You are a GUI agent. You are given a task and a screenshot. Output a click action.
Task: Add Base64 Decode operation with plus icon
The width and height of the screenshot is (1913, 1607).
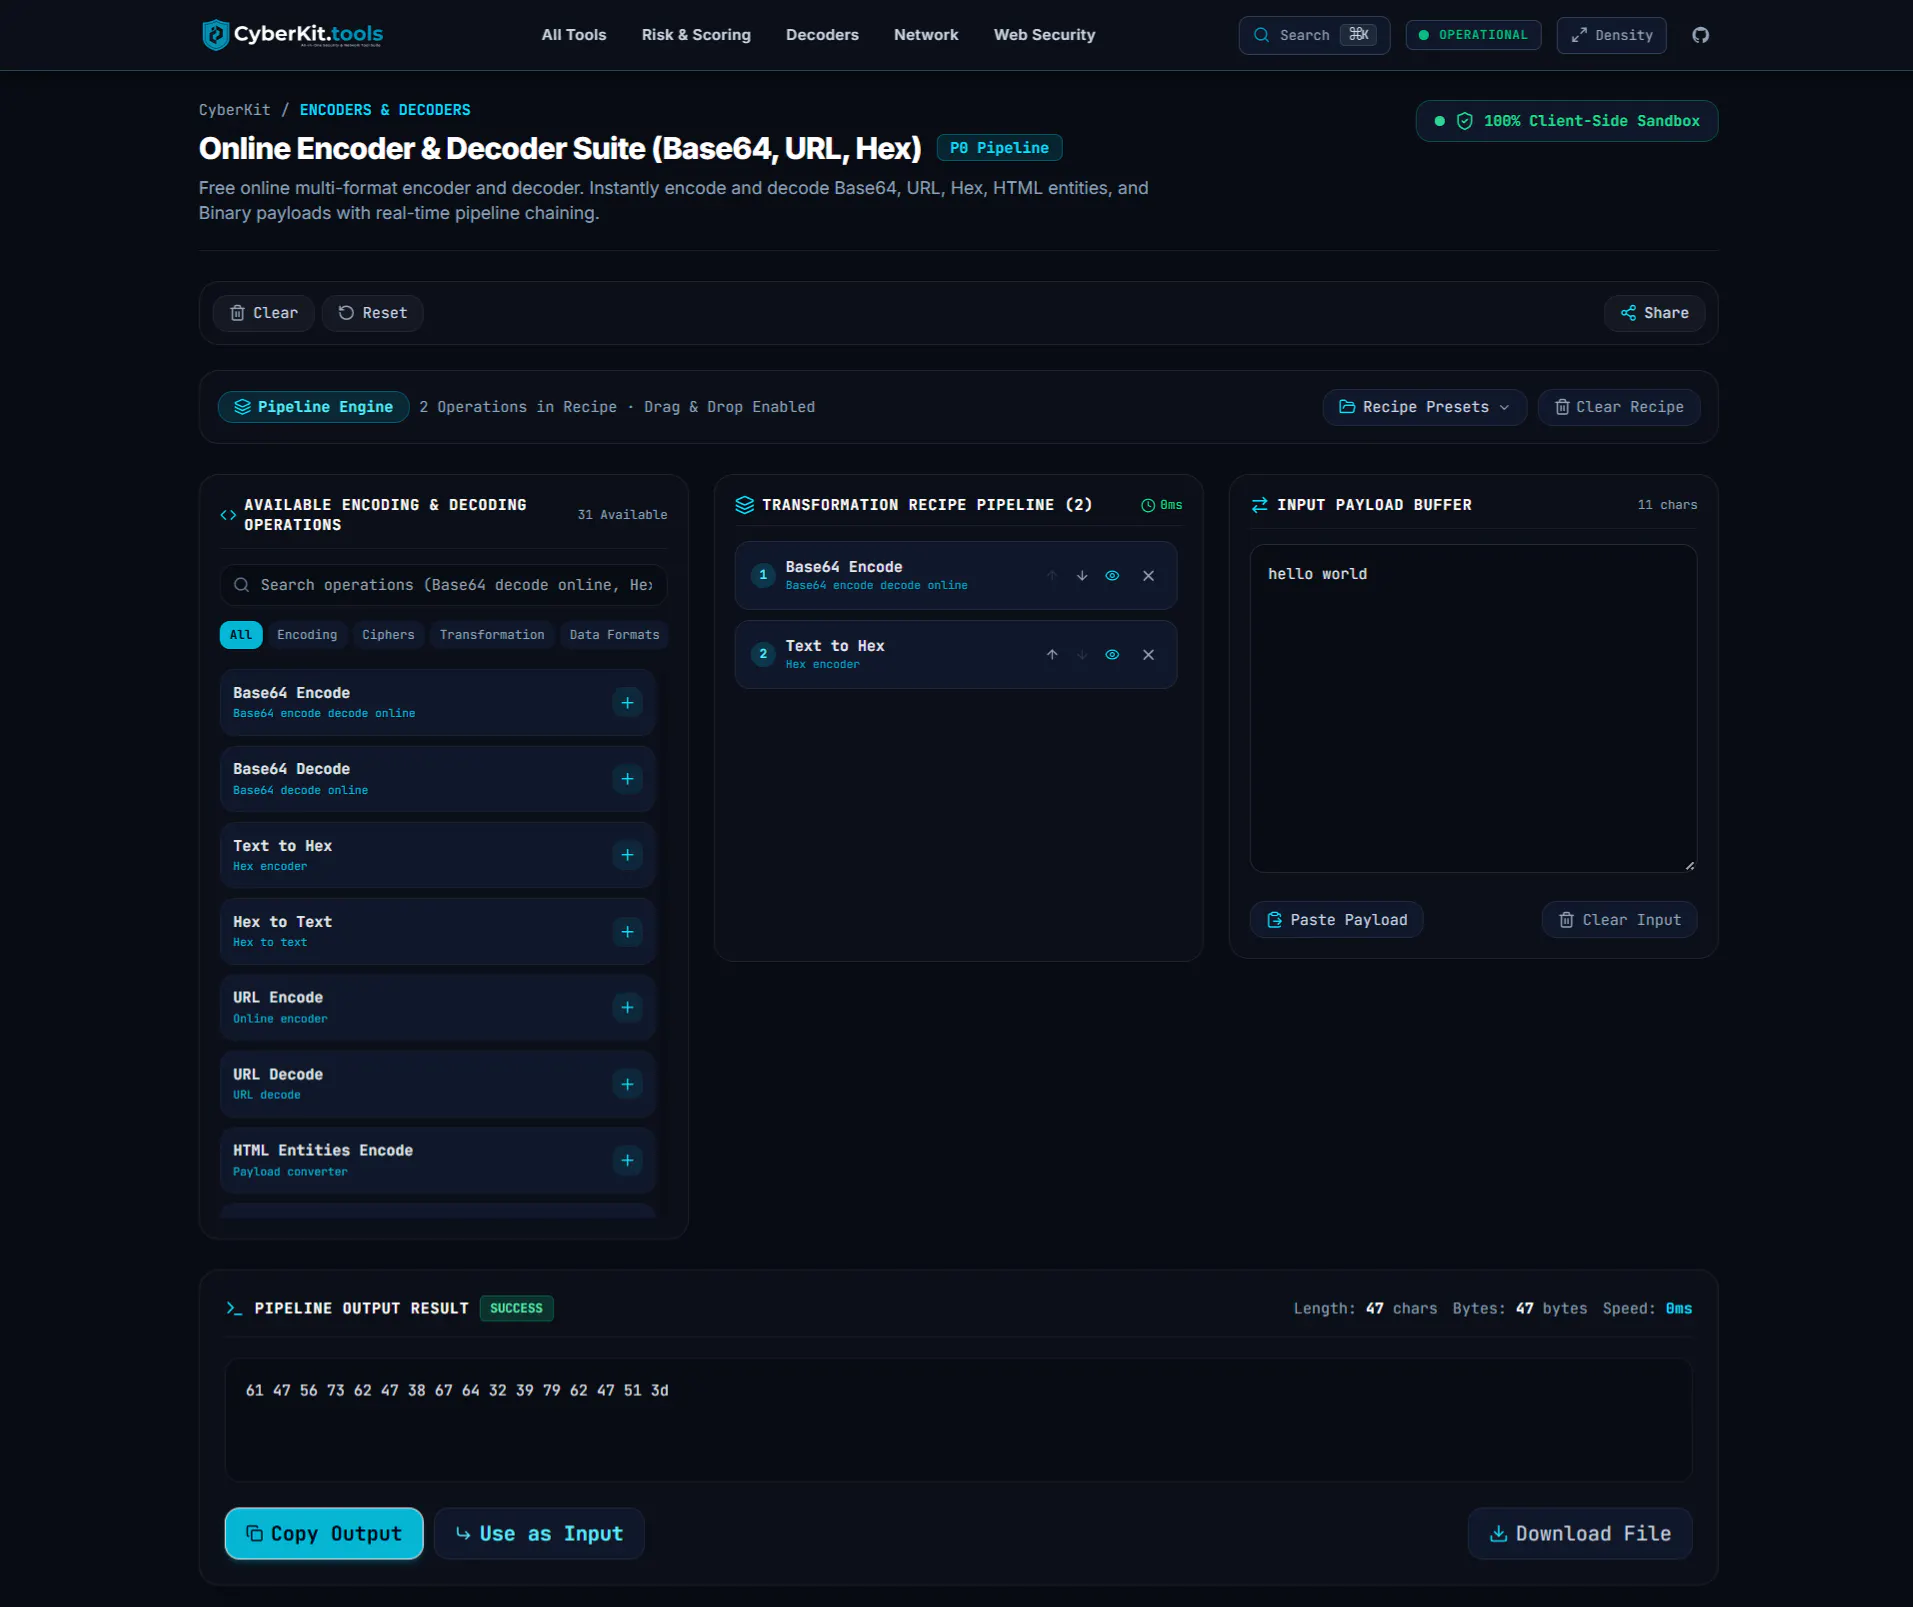627,779
